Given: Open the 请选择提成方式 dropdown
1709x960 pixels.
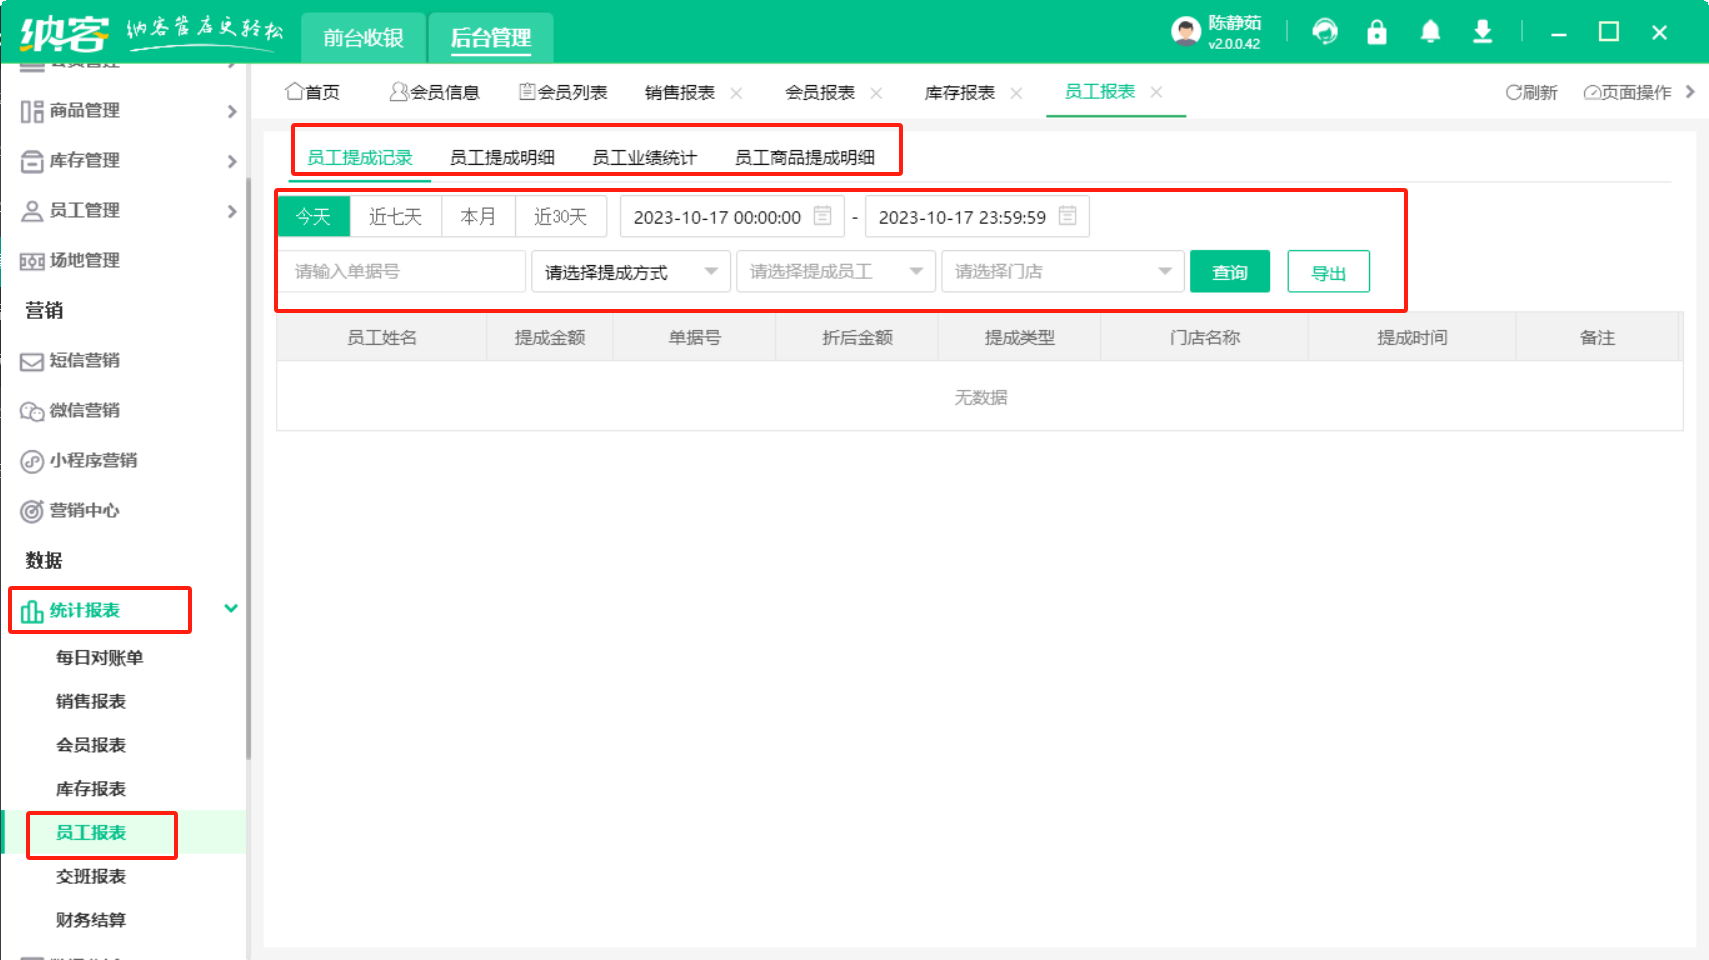Looking at the screenshot, I should [x=630, y=272].
